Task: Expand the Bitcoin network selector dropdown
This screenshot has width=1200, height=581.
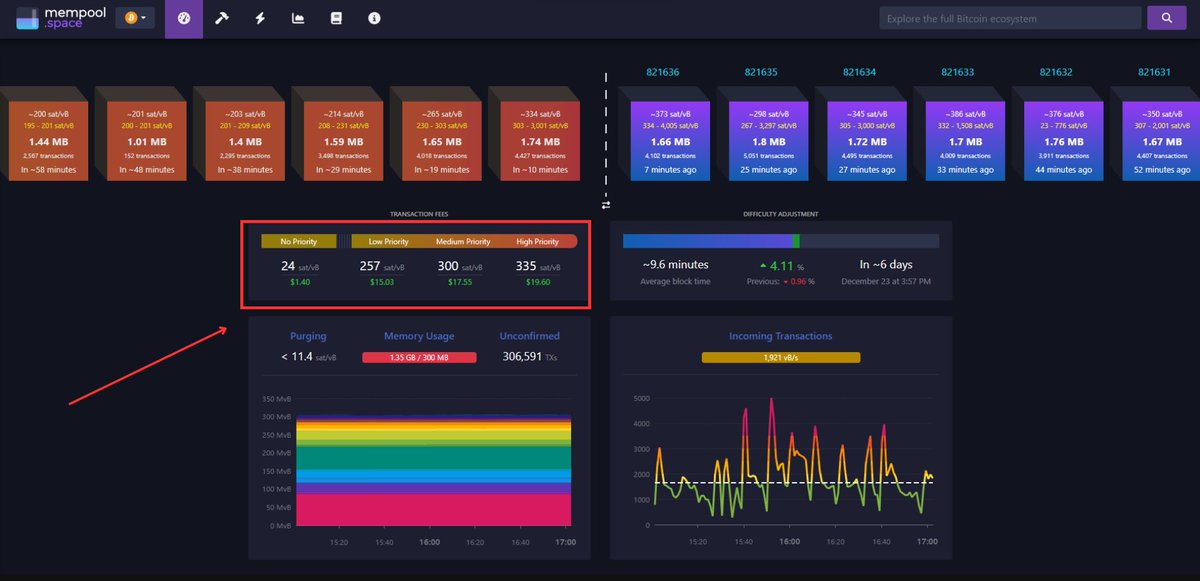Action: [x=135, y=18]
